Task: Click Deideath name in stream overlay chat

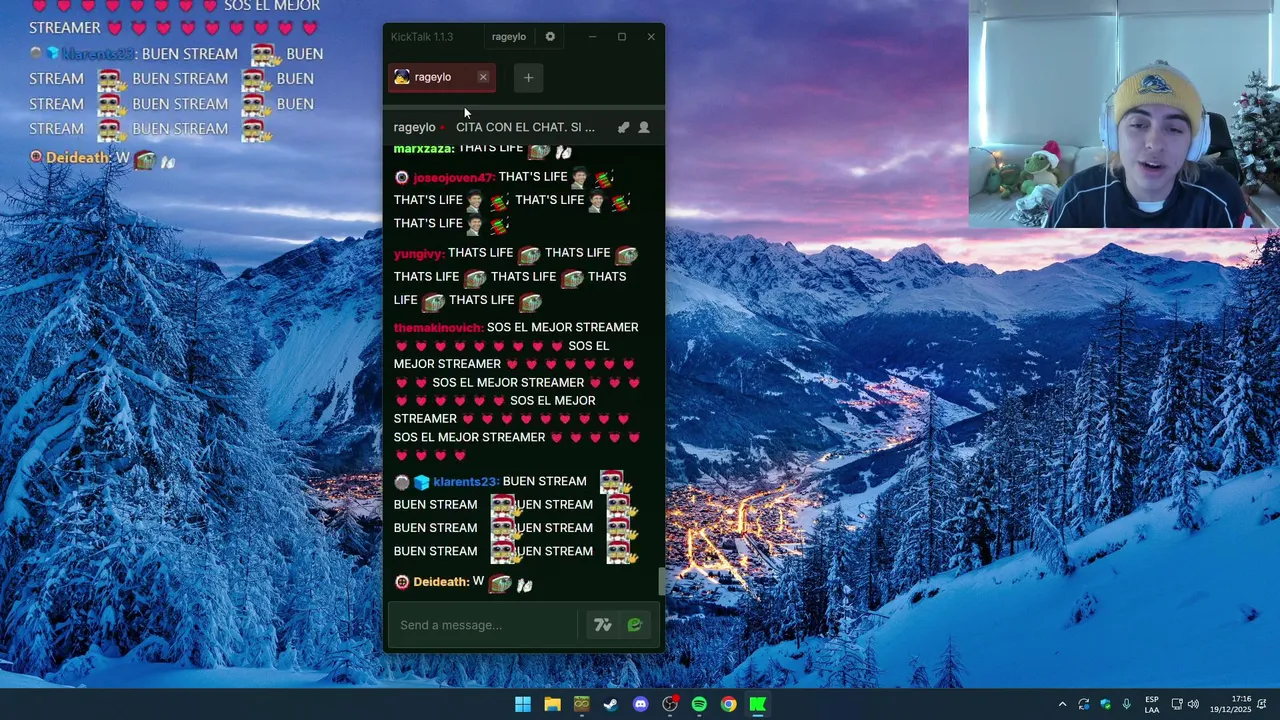Action: (78, 158)
